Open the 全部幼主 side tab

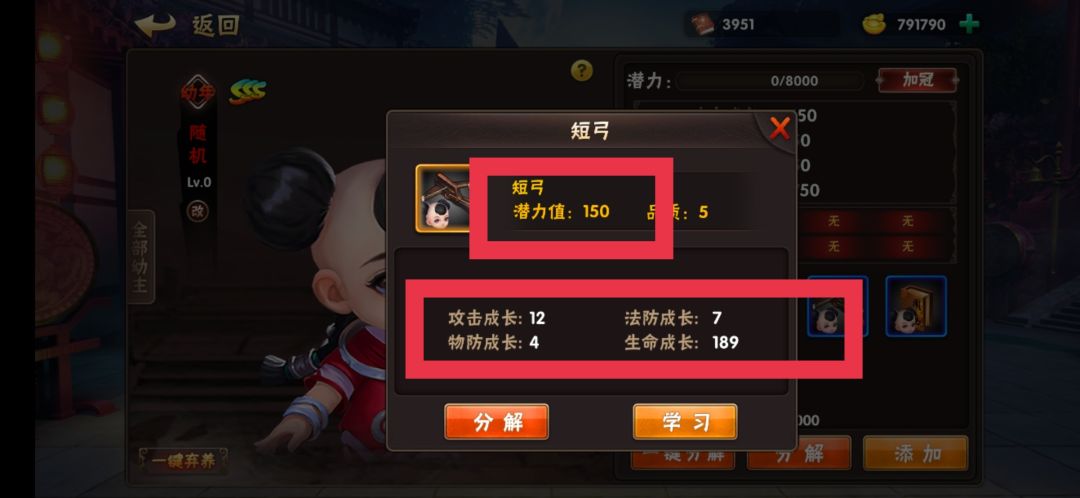coord(141,257)
